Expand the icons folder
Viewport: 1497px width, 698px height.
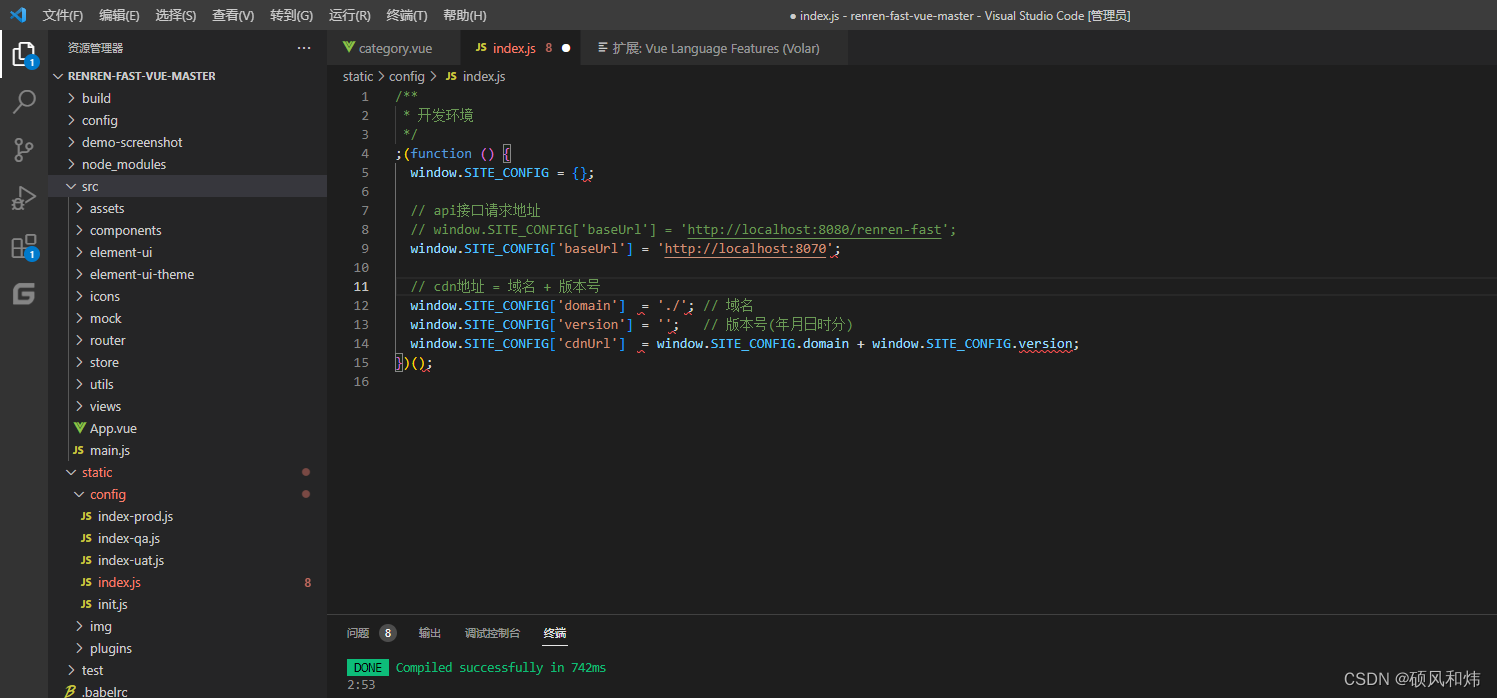[x=187, y=296]
